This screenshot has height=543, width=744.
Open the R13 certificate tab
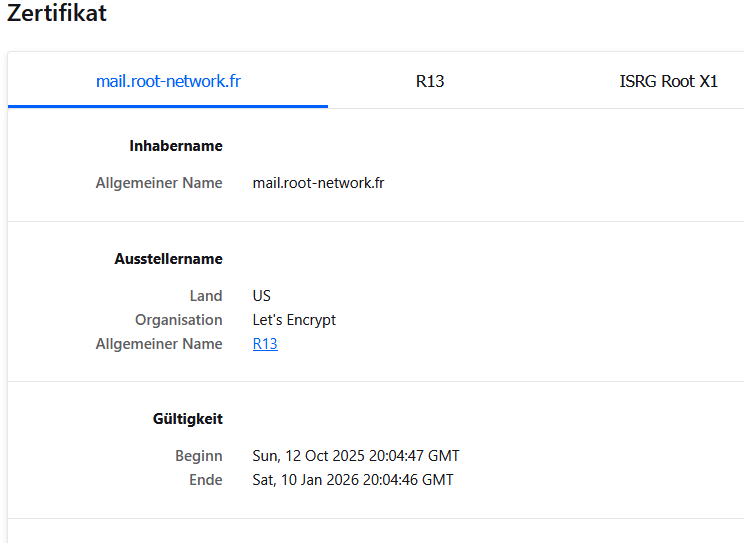[430, 81]
